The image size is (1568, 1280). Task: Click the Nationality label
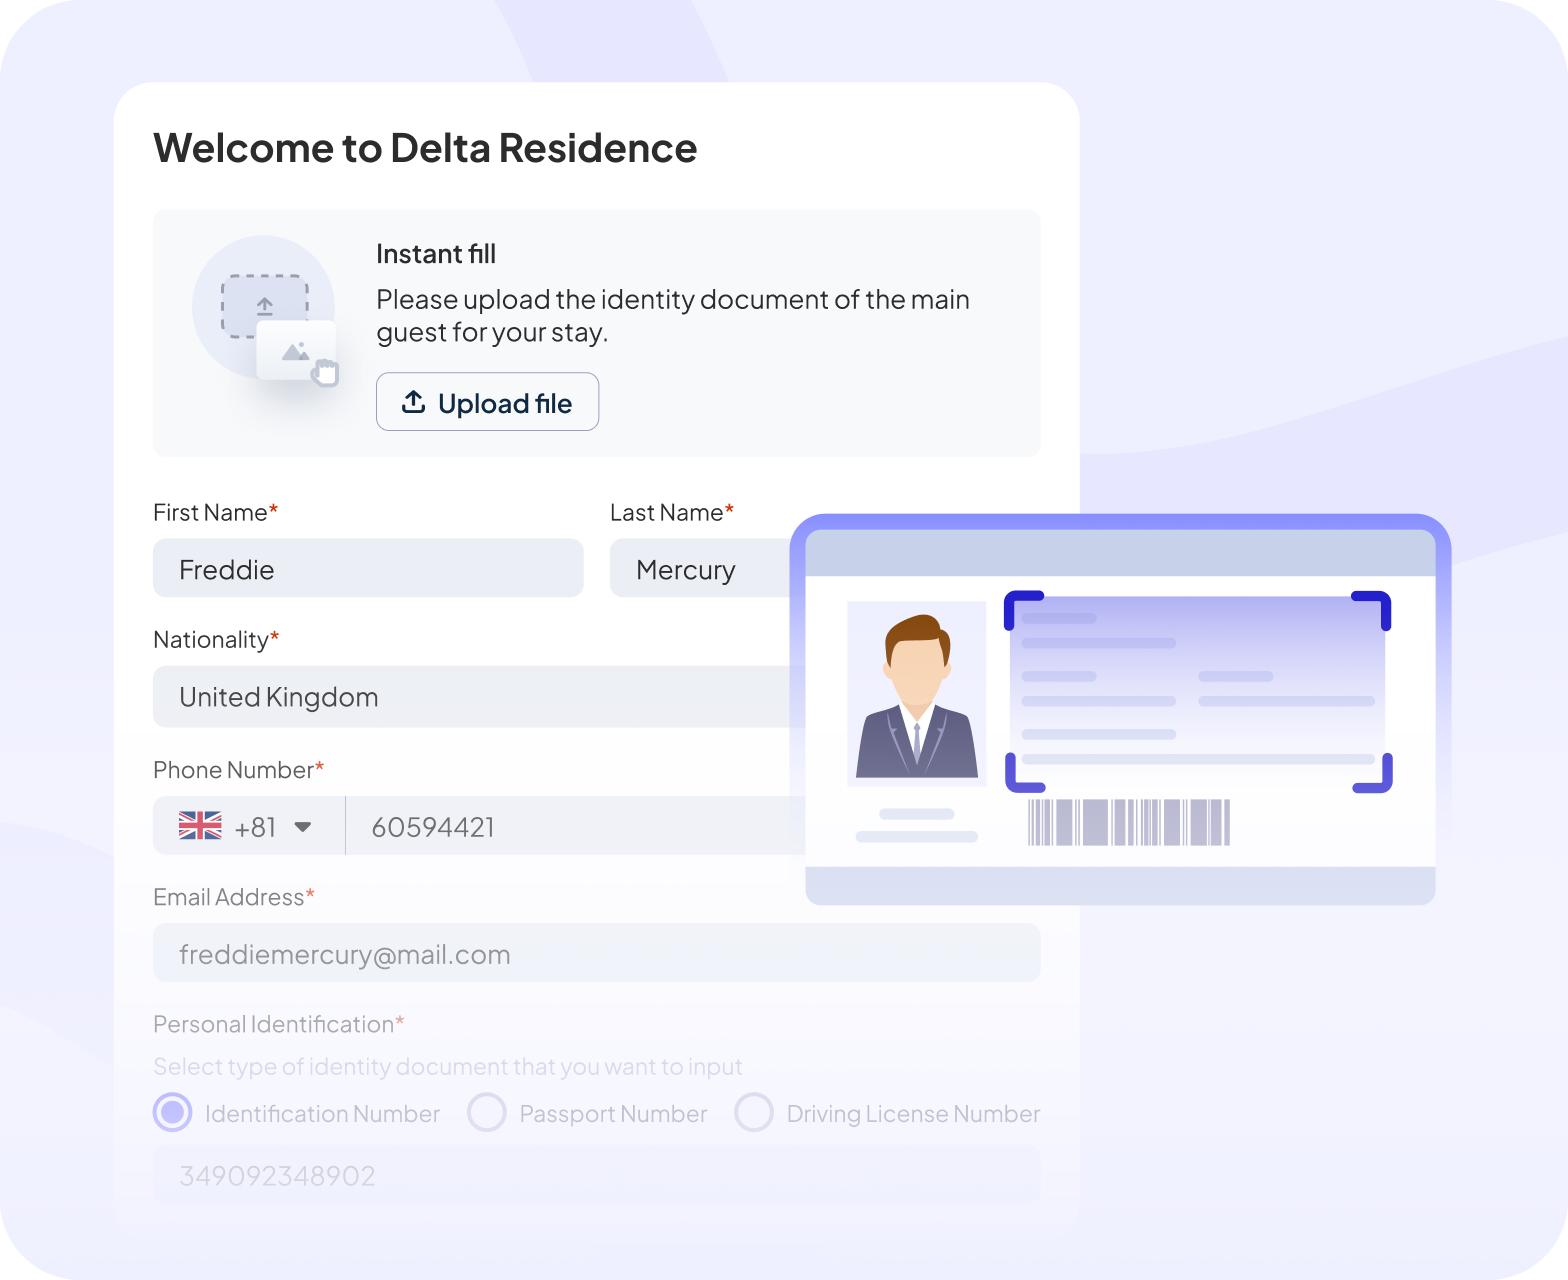click(x=216, y=639)
